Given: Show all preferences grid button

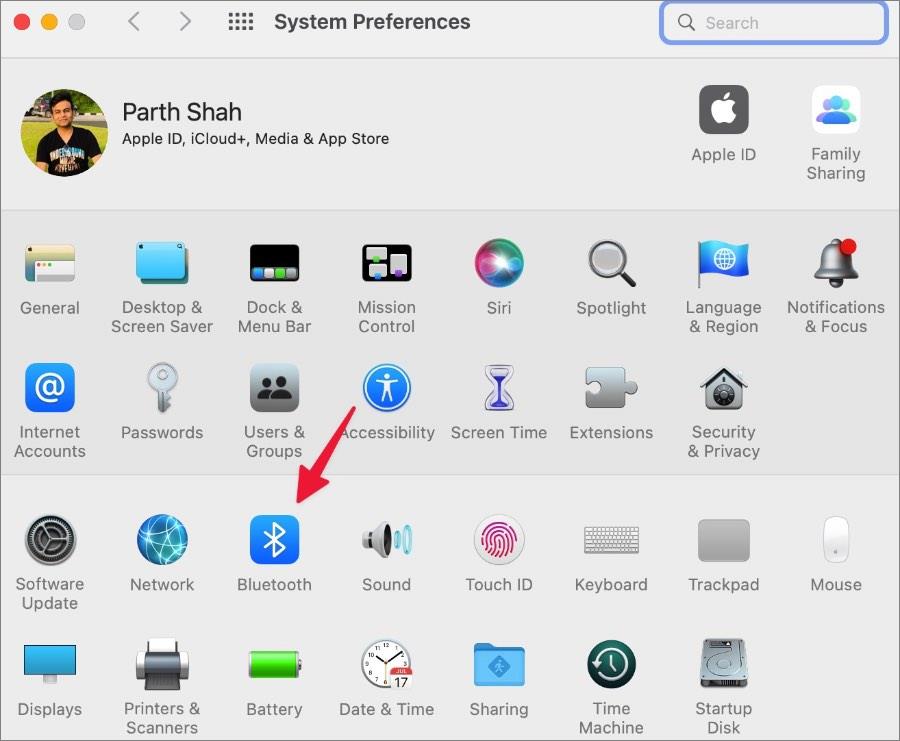Looking at the screenshot, I should click(240, 22).
